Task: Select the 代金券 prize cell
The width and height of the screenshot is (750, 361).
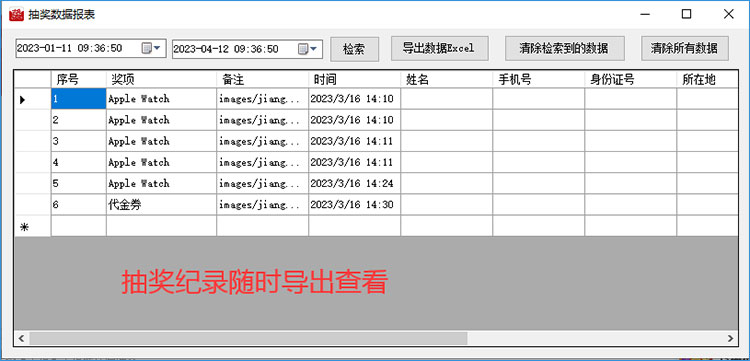Action: click(161, 205)
